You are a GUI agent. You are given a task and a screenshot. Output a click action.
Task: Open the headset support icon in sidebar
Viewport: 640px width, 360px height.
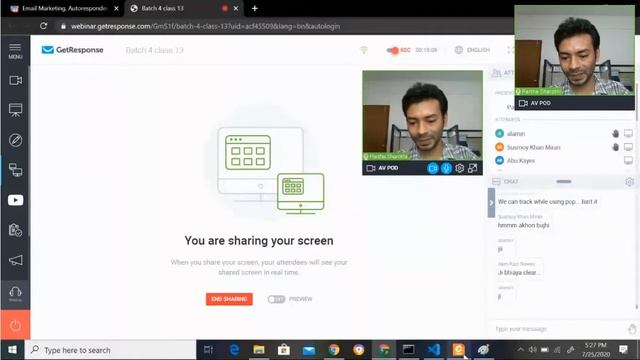16,293
